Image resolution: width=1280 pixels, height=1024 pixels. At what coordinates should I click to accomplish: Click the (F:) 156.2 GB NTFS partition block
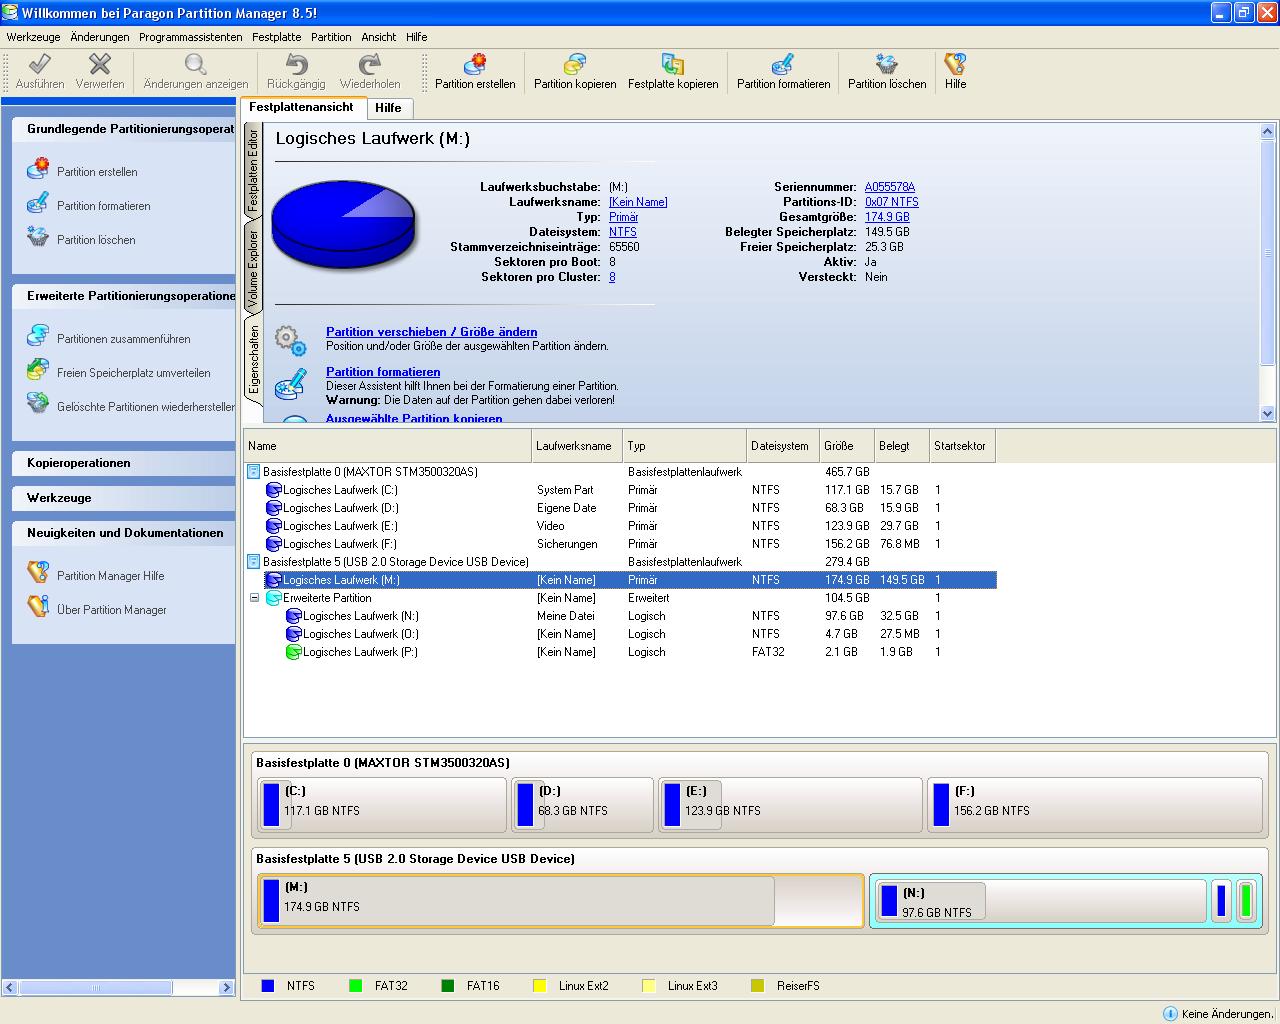(x=1095, y=805)
